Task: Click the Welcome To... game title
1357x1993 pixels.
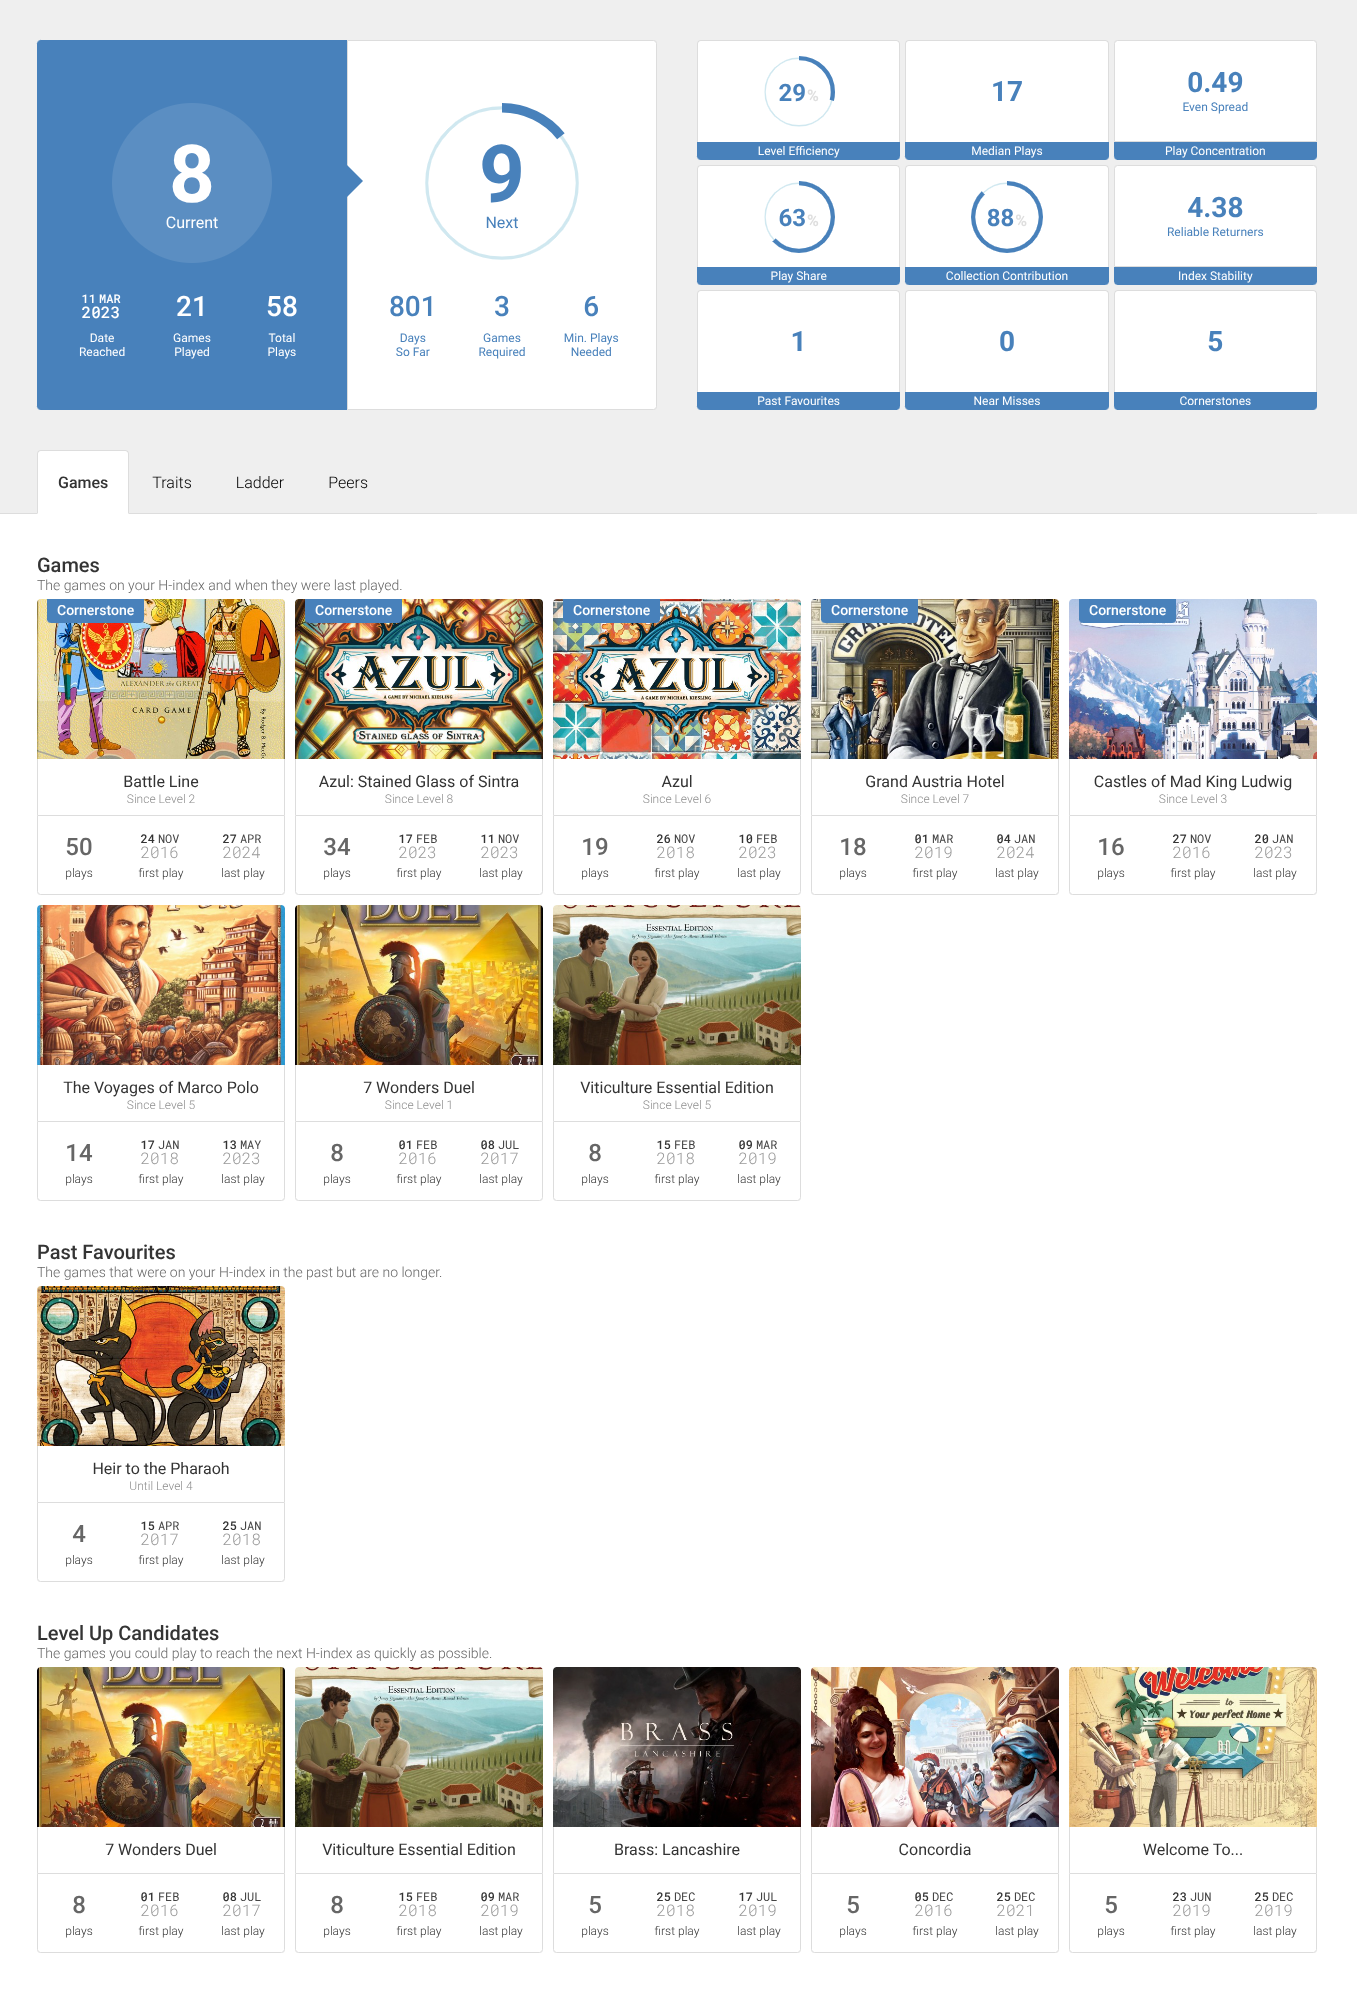Action: pos(1193,1849)
